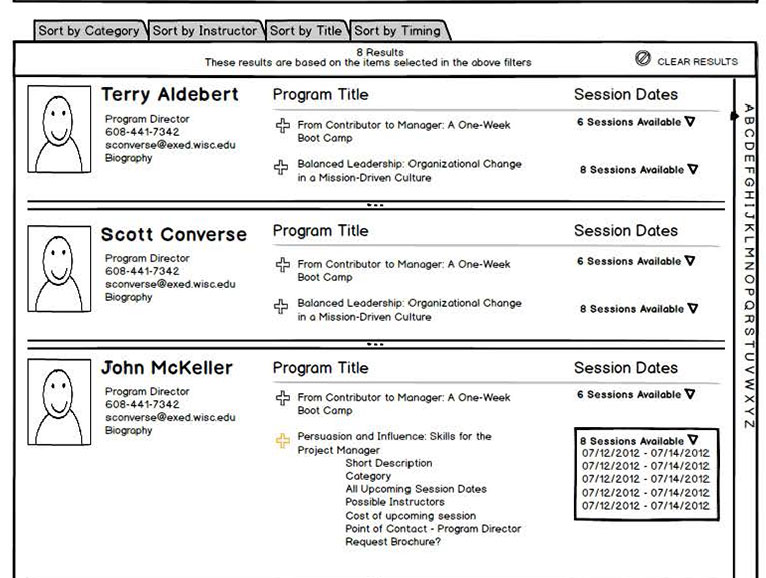Expand Scott Converse's Boot Camp program plus icon
The width and height of the screenshot is (766, 578).
(282, 265)
